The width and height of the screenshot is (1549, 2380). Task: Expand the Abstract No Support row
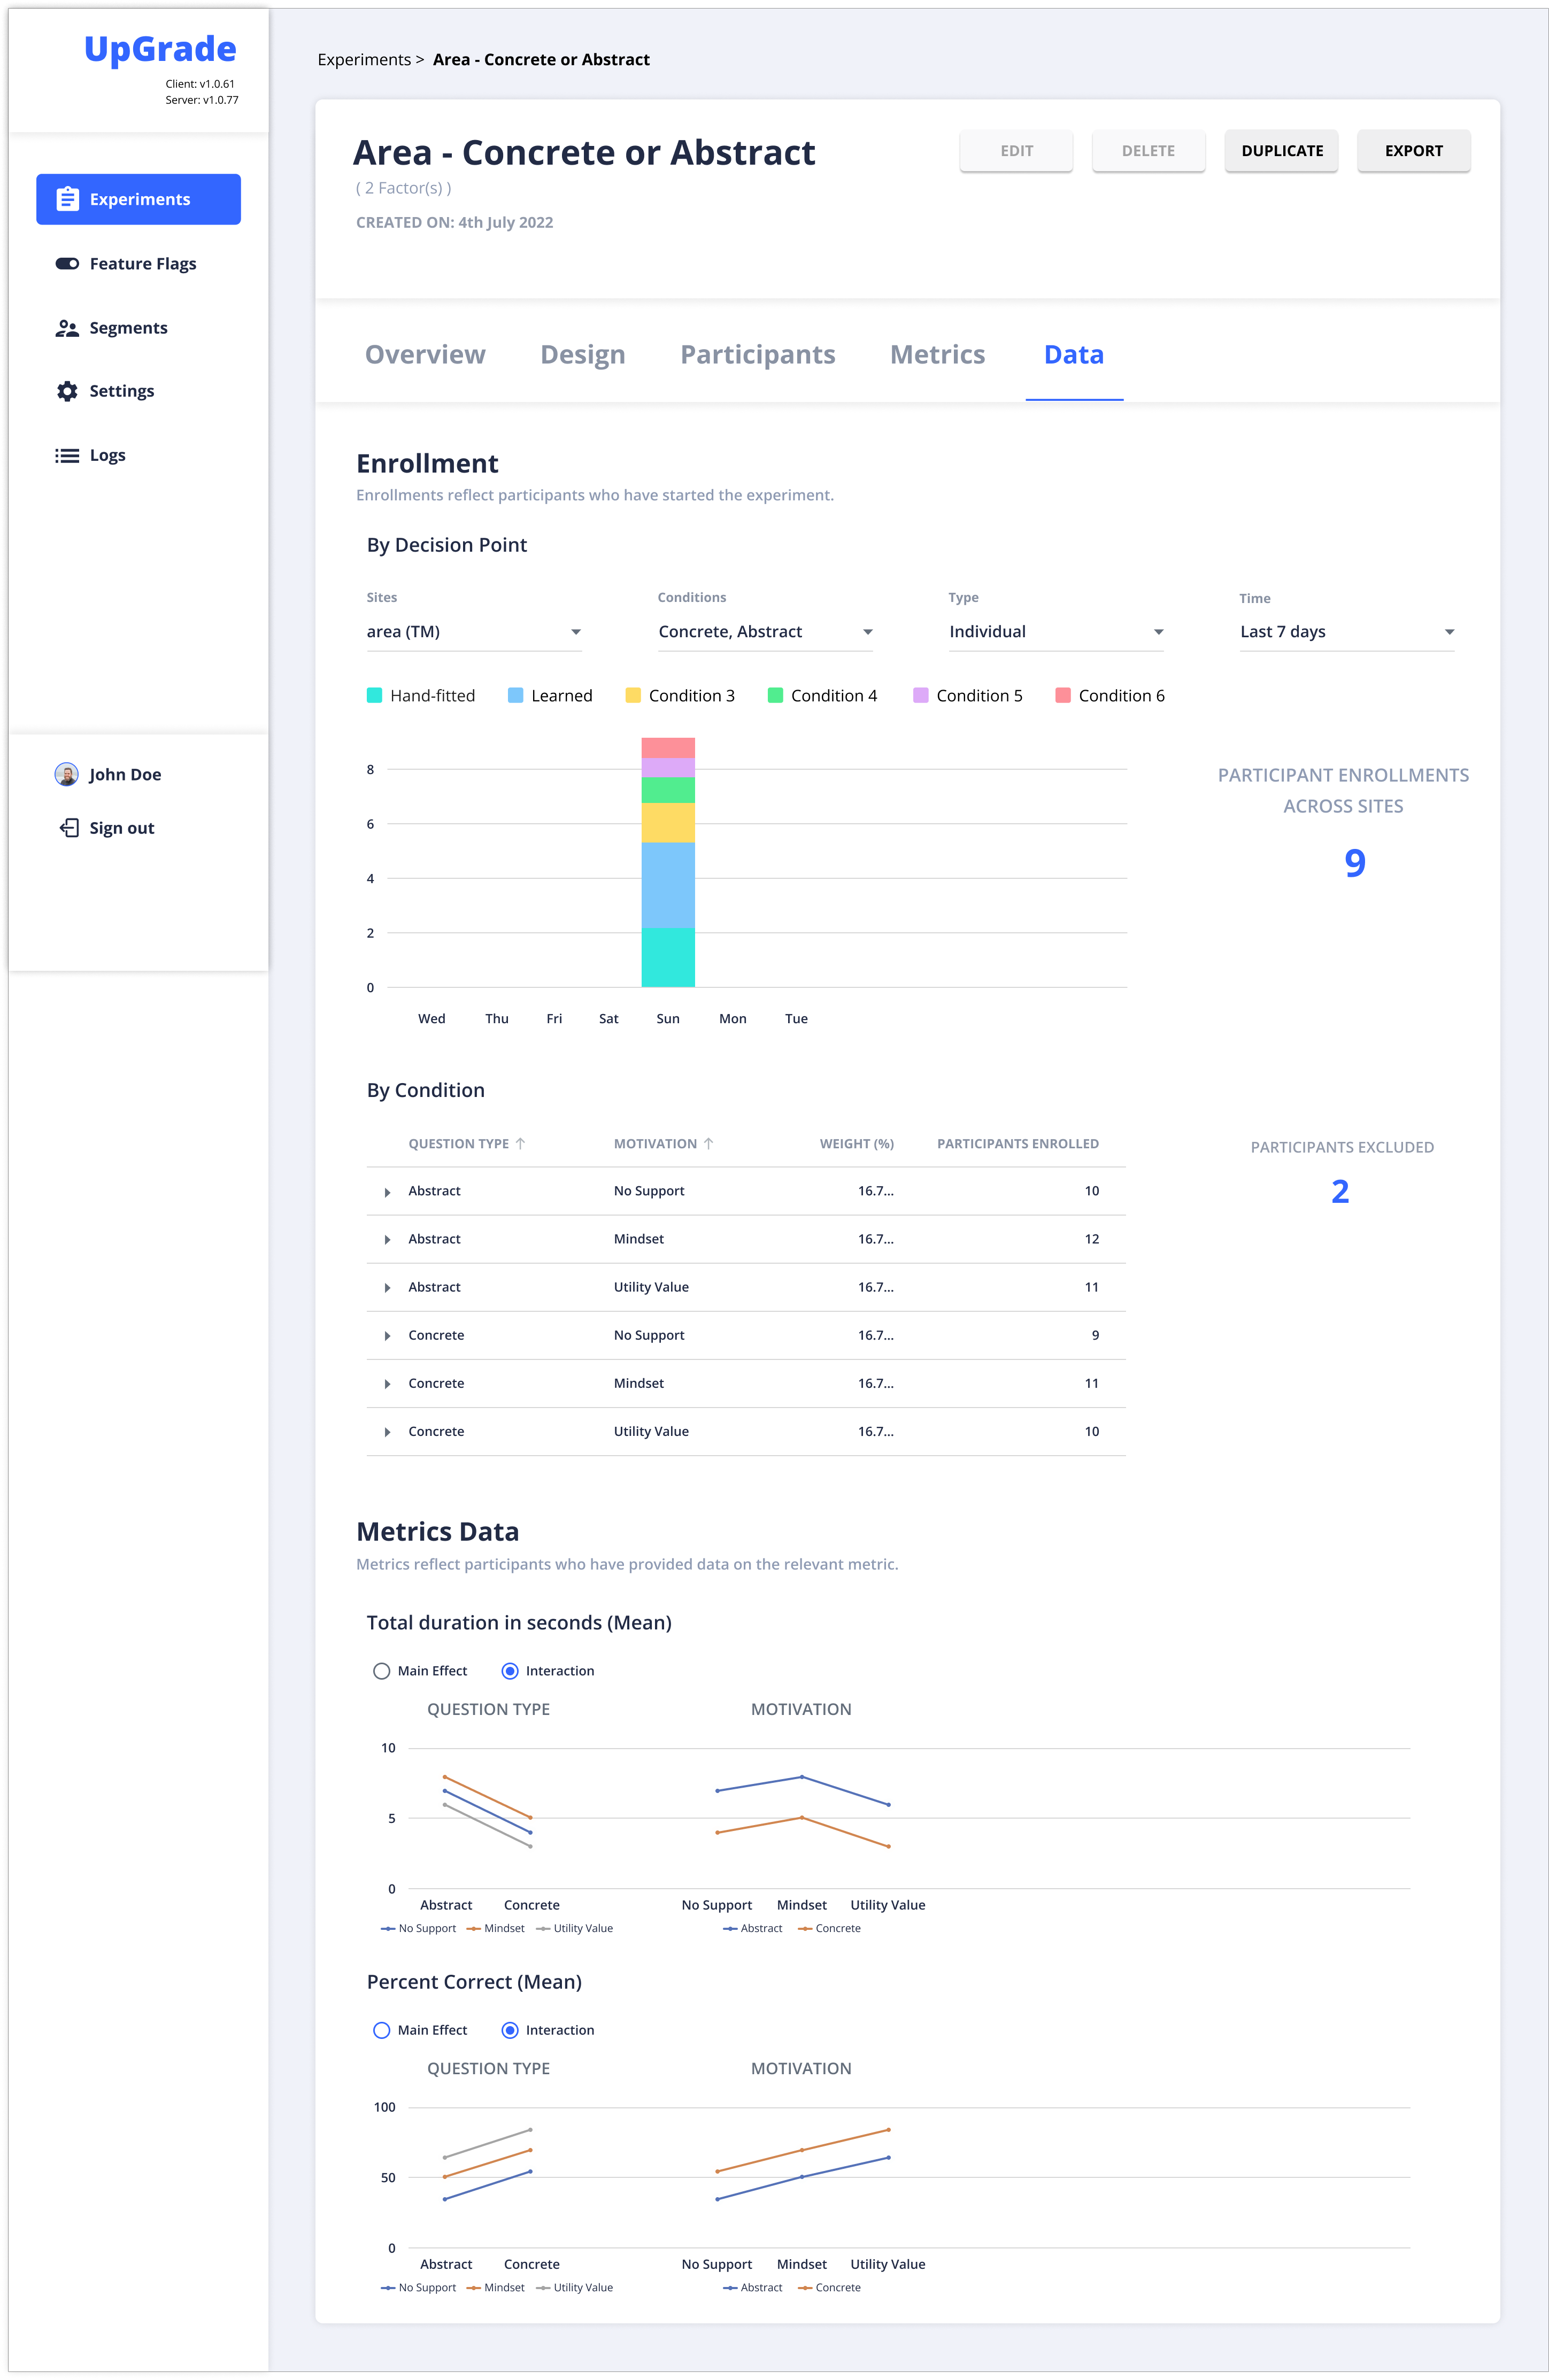tap(388, 1191)
